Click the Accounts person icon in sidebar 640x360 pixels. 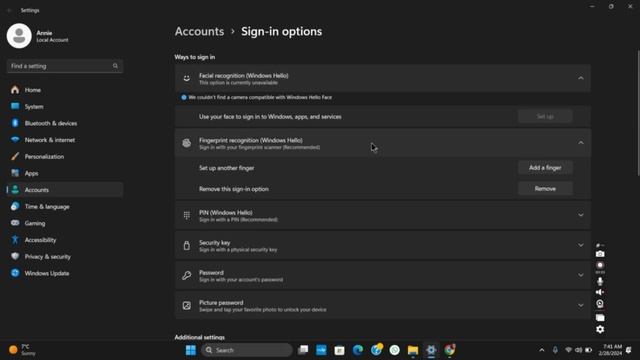[x=15, y=190]
